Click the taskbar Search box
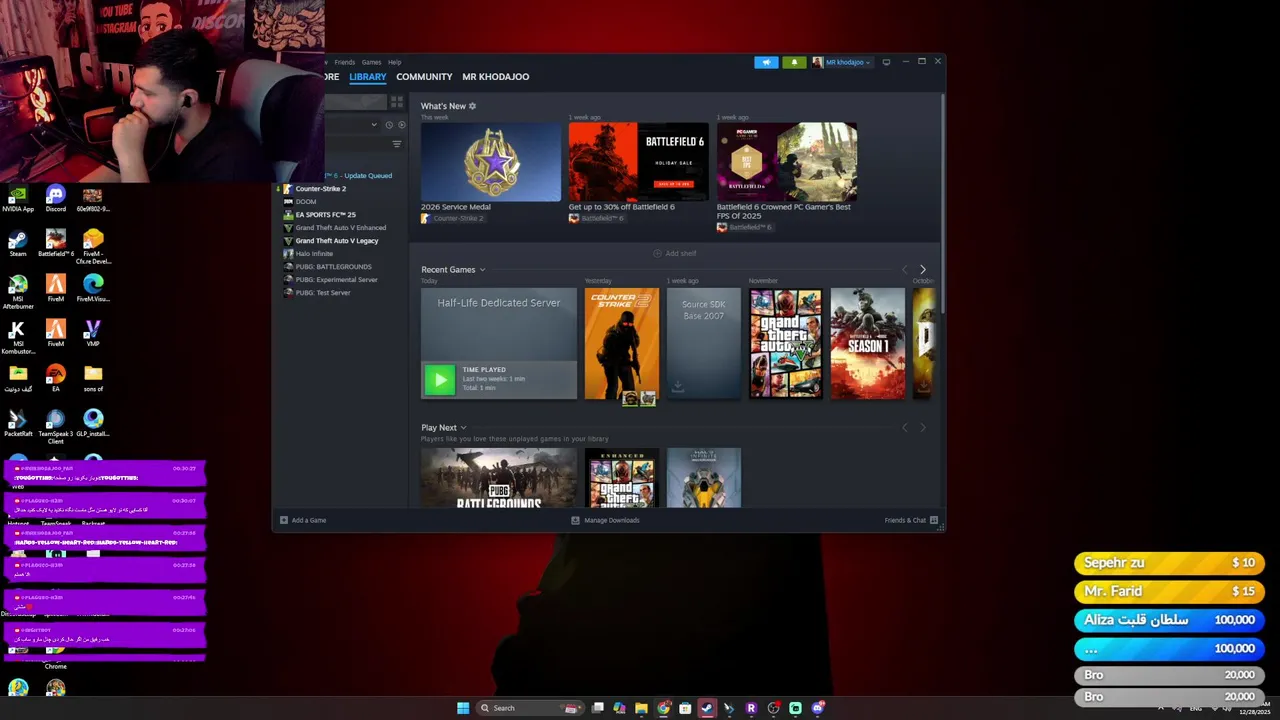This screenshot has height=720, width=1280. coord(530,708)
